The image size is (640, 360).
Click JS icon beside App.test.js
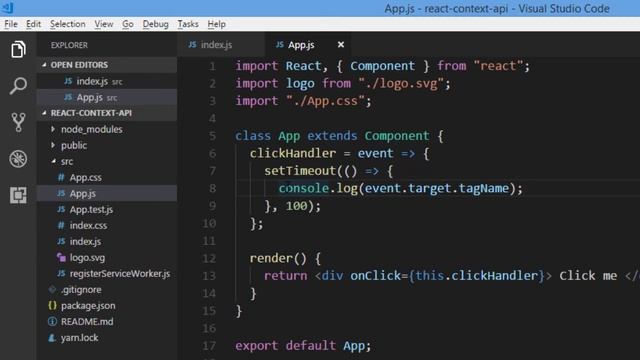pyautogui.click(x=61, y=209)
